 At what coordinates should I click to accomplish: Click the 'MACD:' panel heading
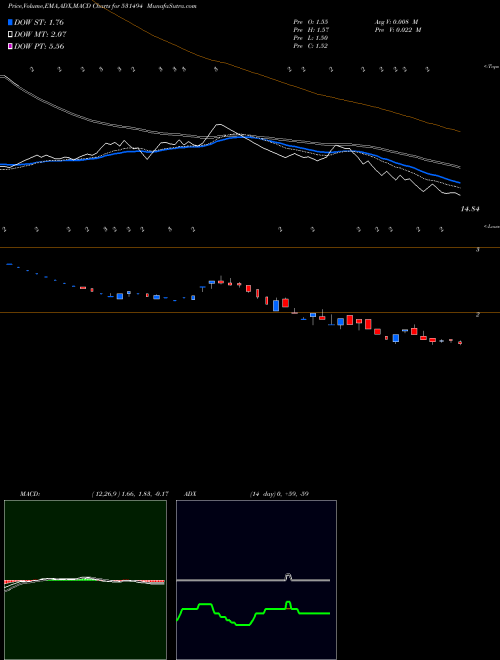point(30,494)
